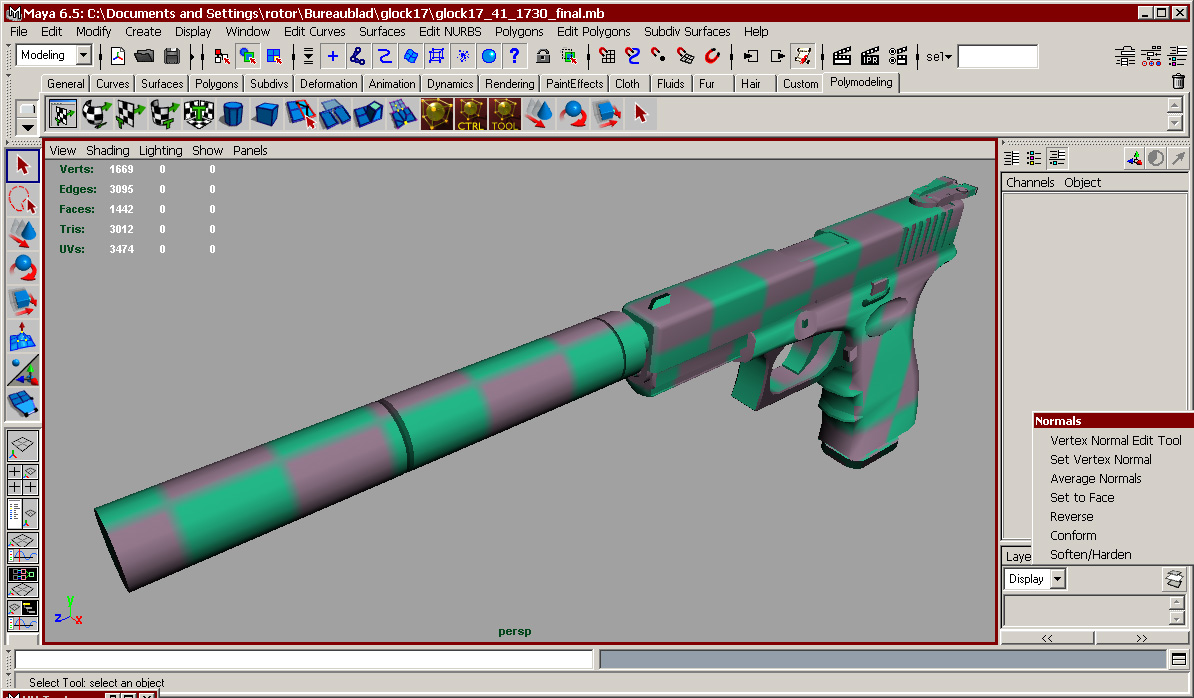Click the polygon cube shelf icon

click(x=266, y=114)
